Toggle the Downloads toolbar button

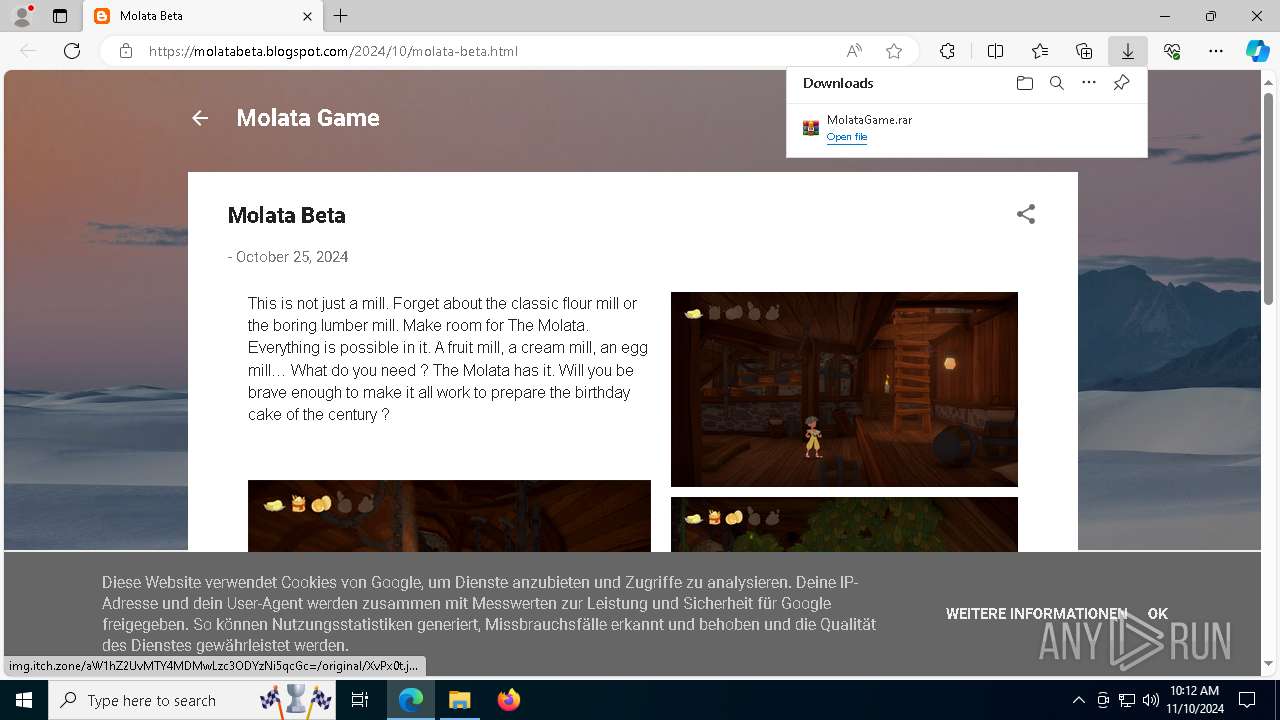[x=1128, y=51]
